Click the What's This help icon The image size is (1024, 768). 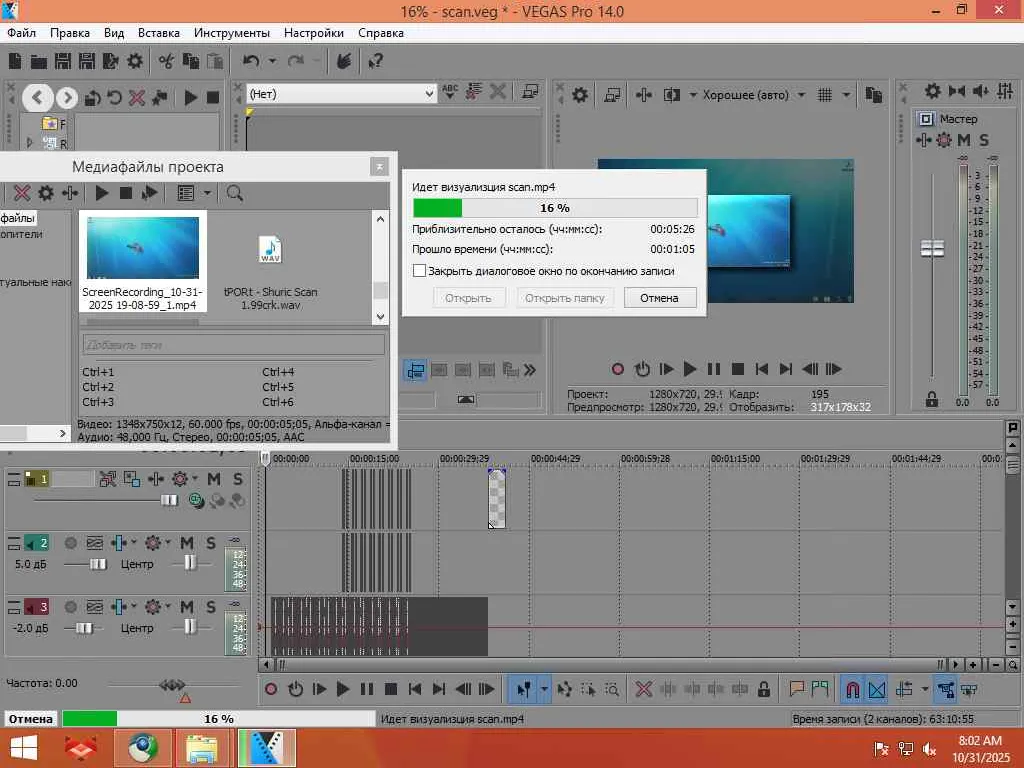[375, 61]
